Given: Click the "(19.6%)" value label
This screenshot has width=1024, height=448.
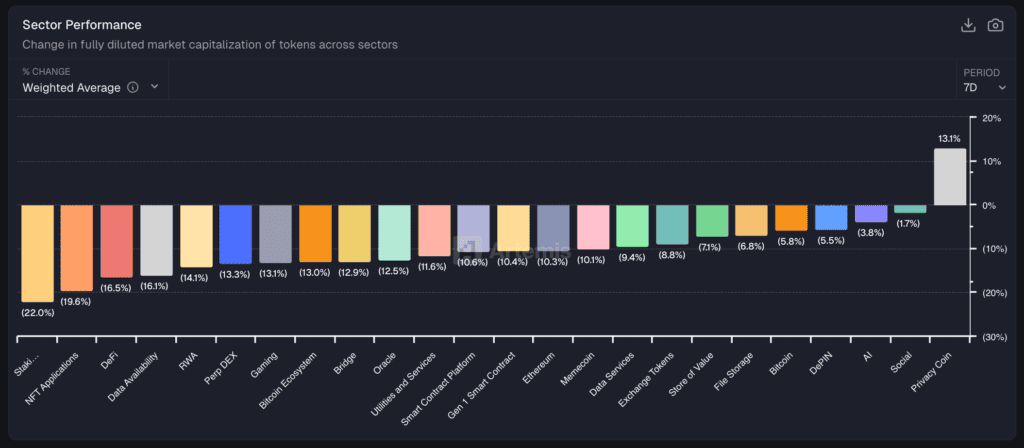Looking at the screenshot, I should pyautogui.click(x=76, y=302).
